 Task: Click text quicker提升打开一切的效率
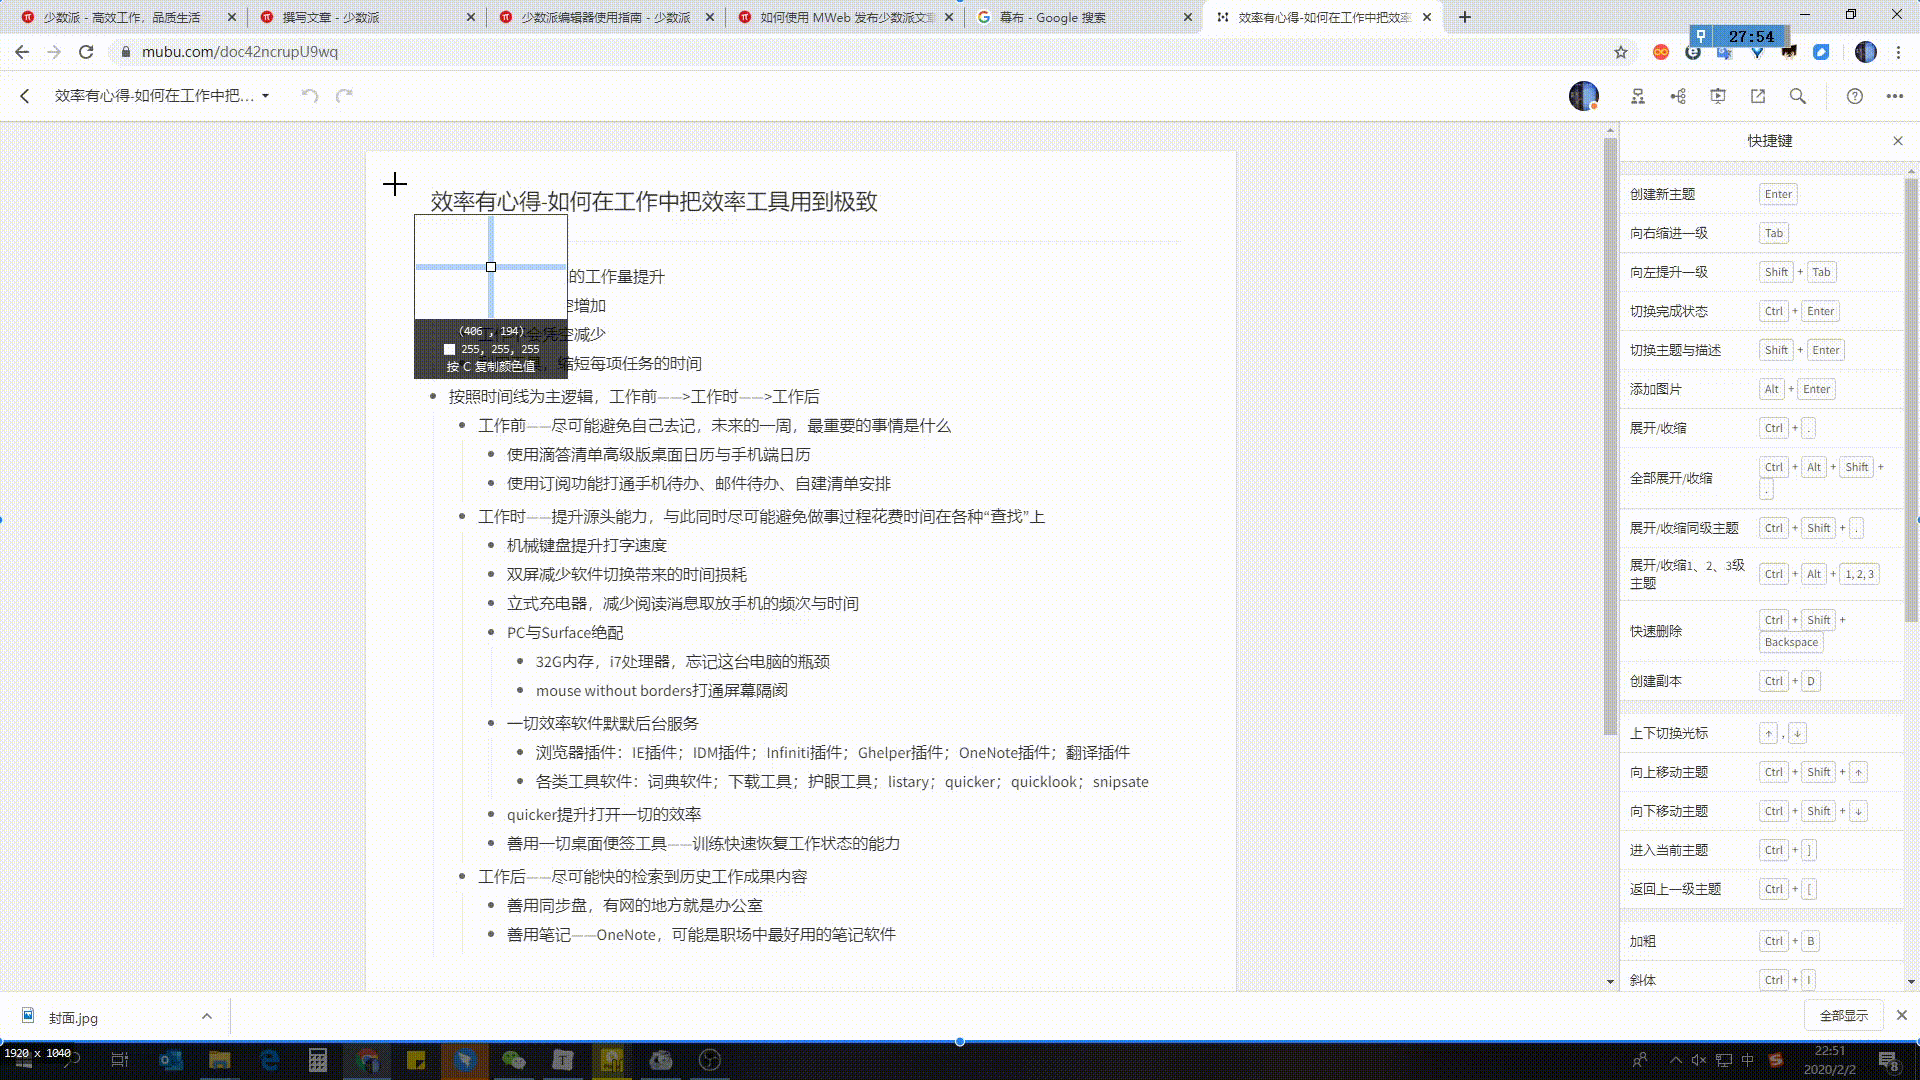603,815
